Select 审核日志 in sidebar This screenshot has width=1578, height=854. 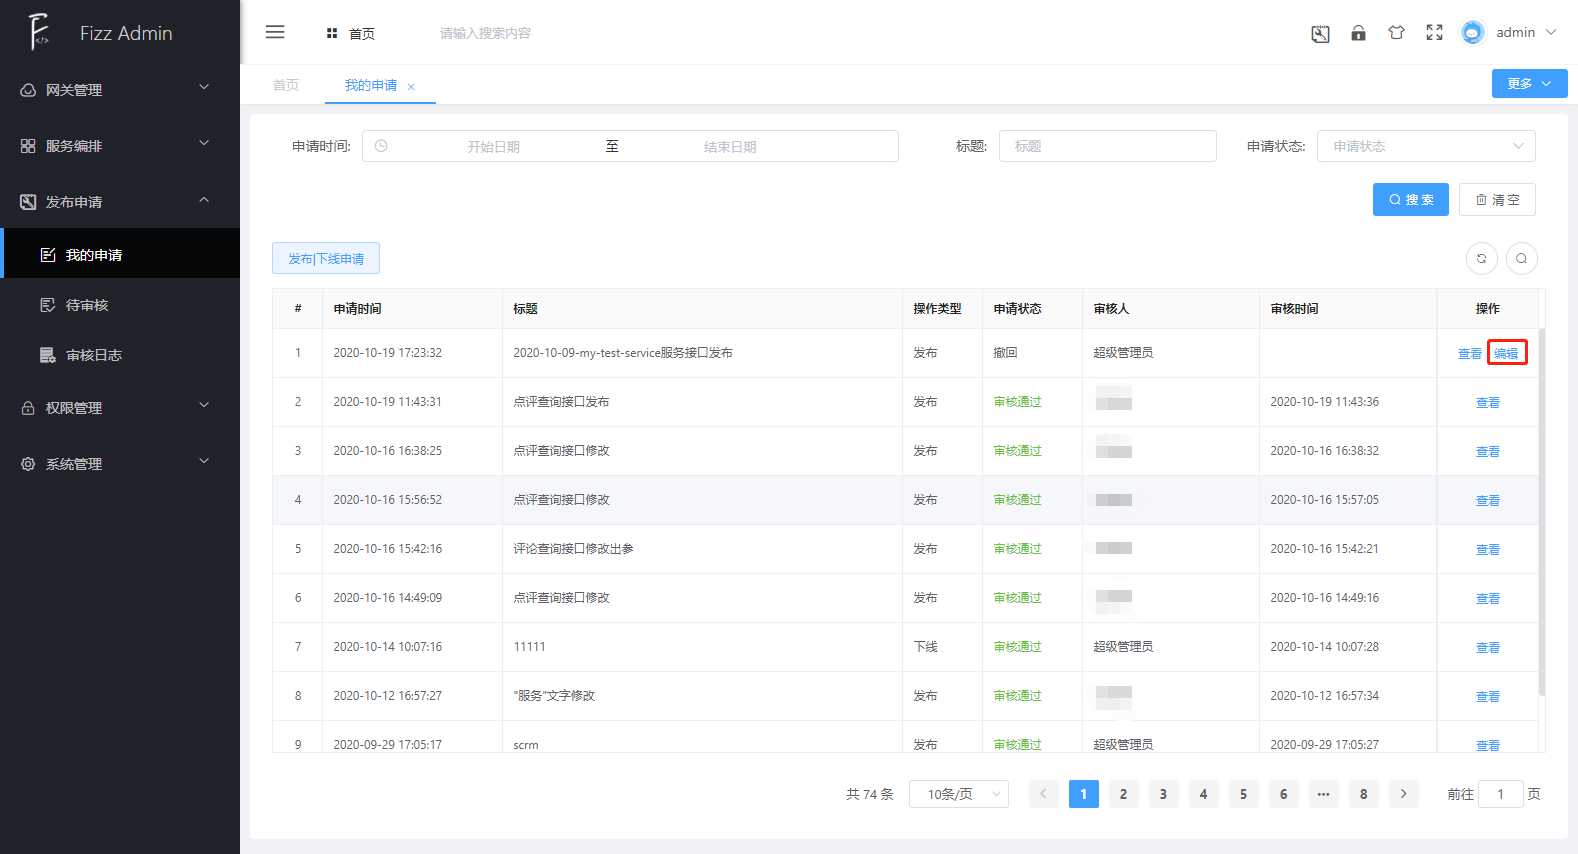click(120, 355)
